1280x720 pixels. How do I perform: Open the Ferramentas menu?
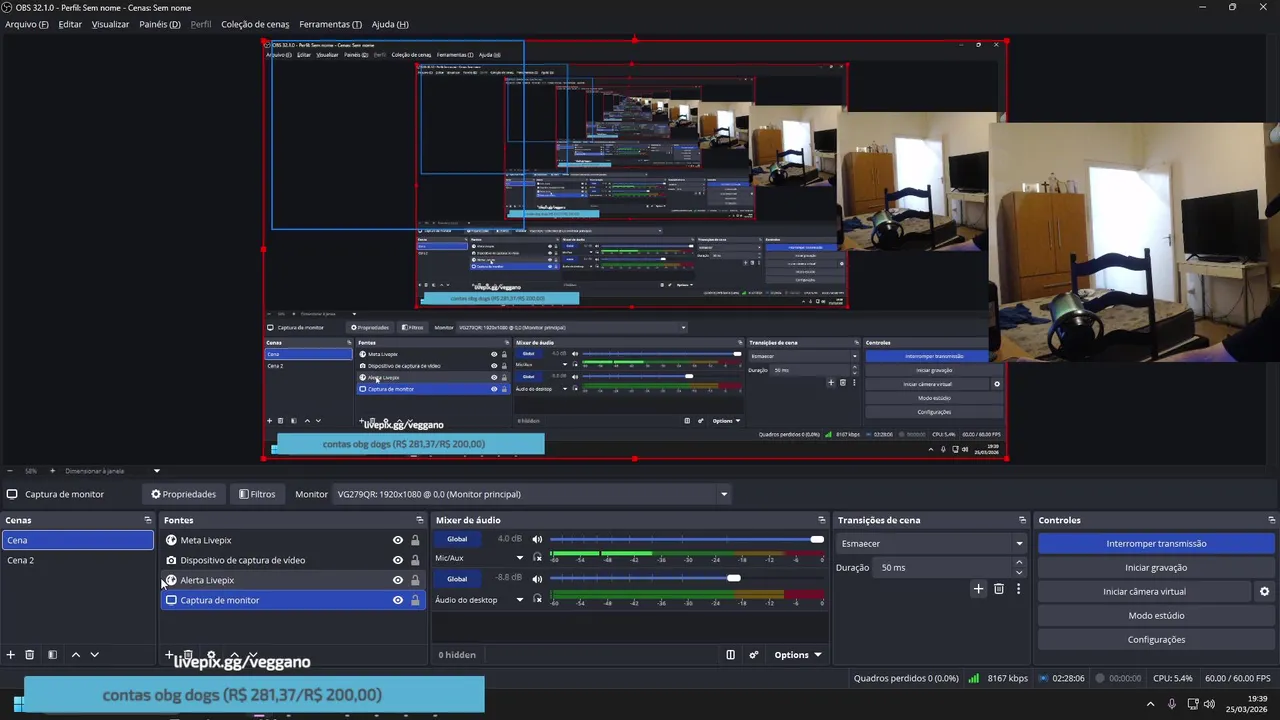coord(330,24)
